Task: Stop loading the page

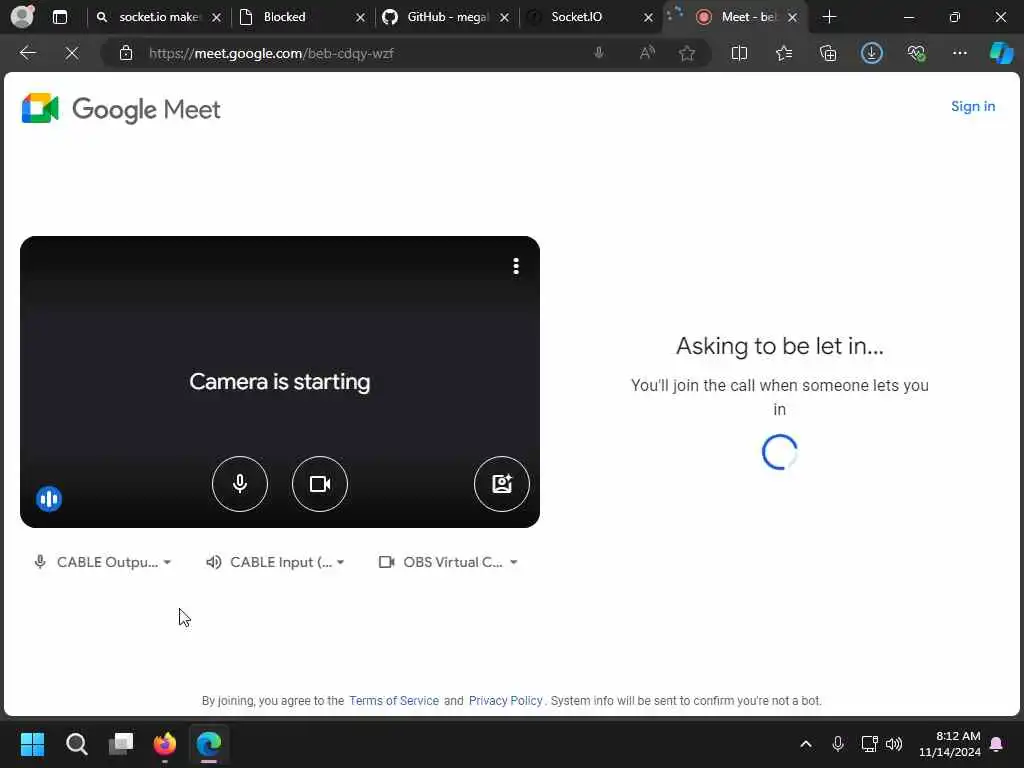Action: pos(72,53)
